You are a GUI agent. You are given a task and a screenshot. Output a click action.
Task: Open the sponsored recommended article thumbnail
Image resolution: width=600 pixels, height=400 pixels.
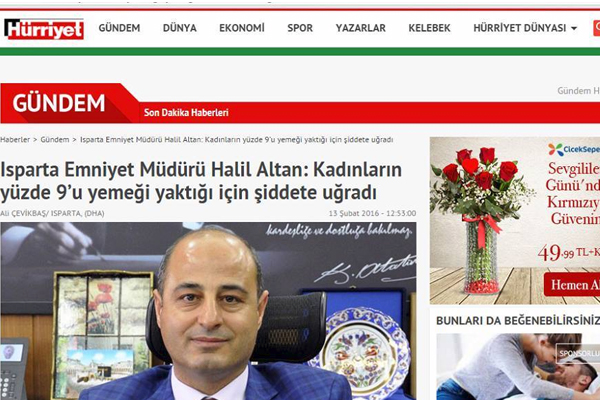pyautogui.click(x=518, y=366)
